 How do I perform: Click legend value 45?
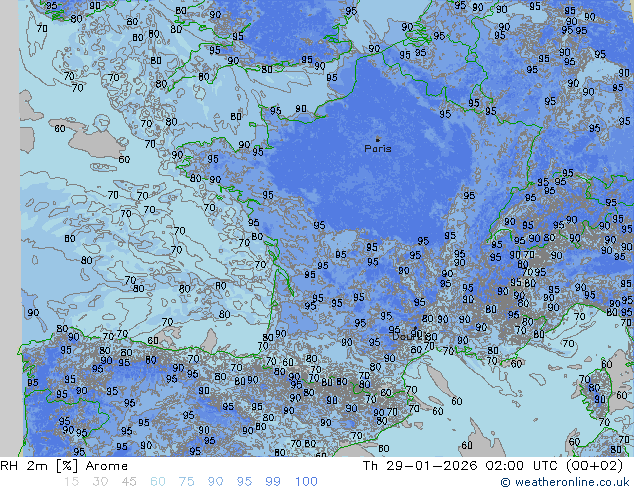[129, 482]
